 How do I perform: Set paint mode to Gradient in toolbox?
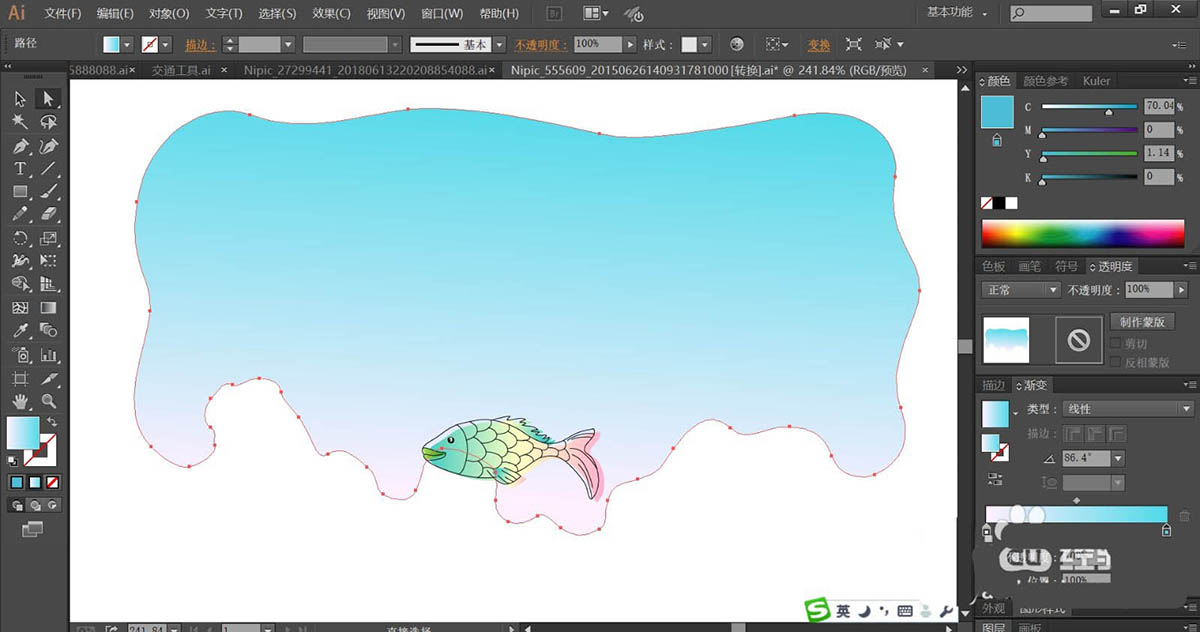(x=35, y=482)
